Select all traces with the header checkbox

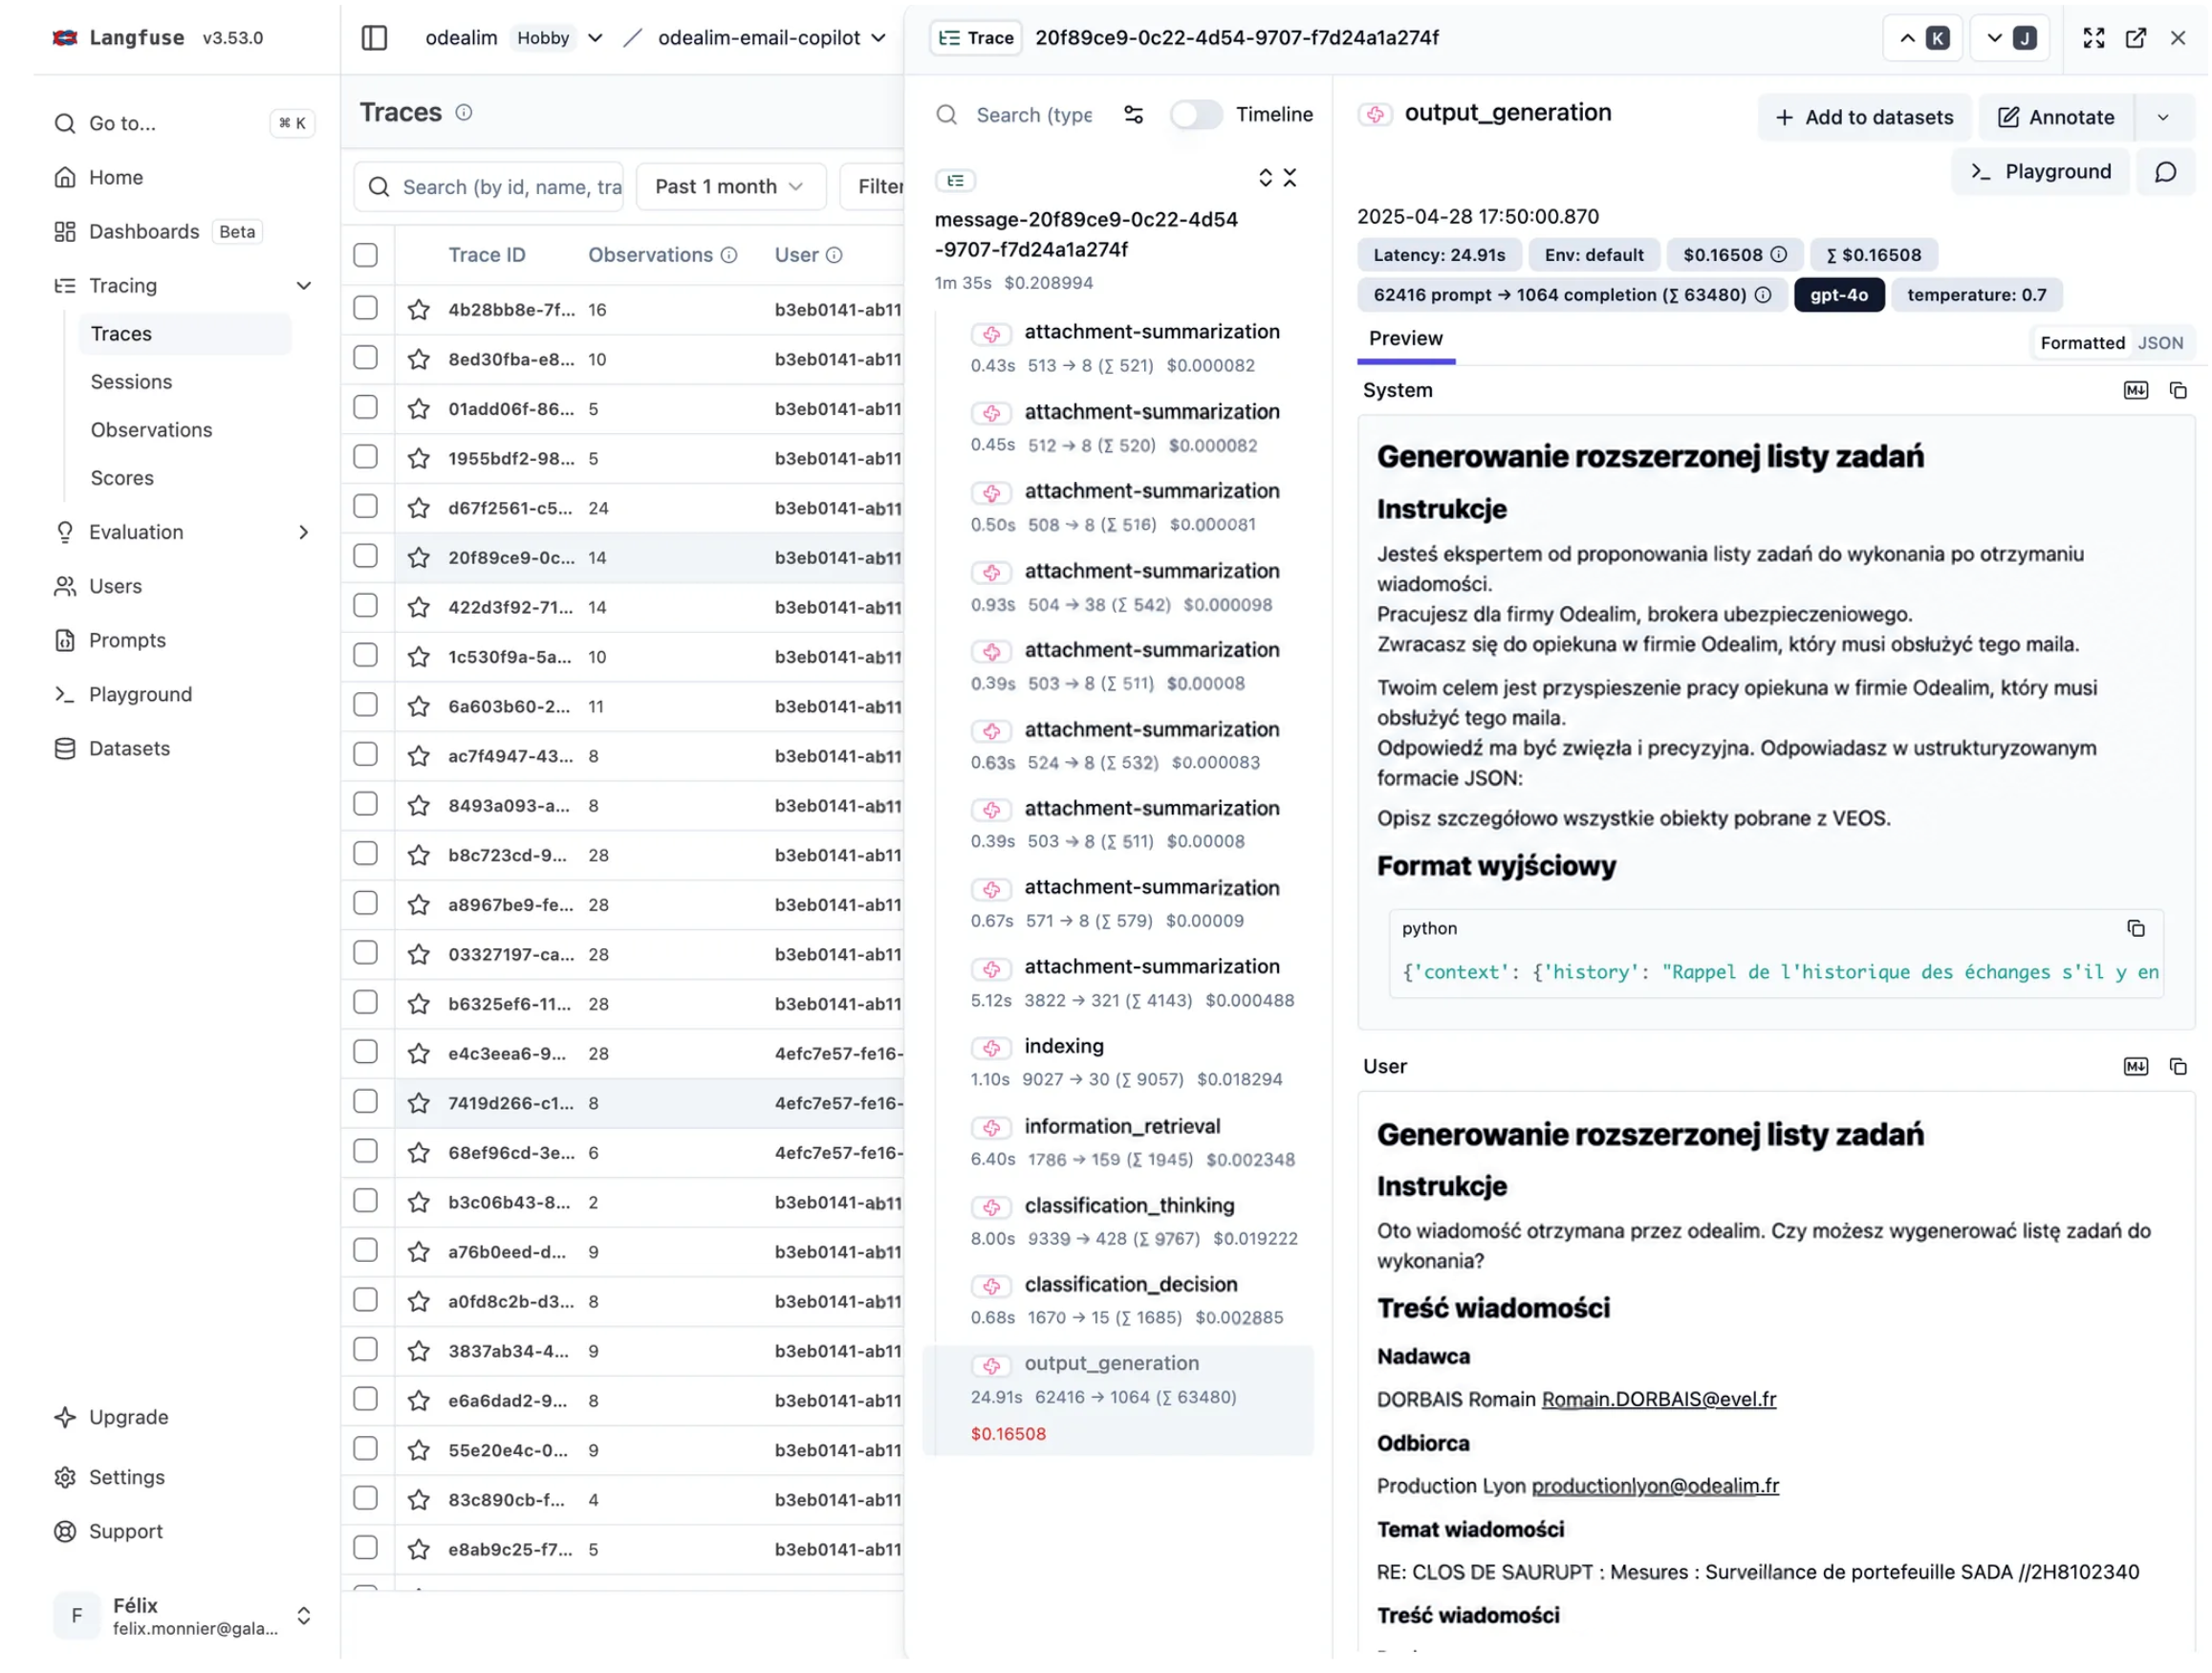365,255
